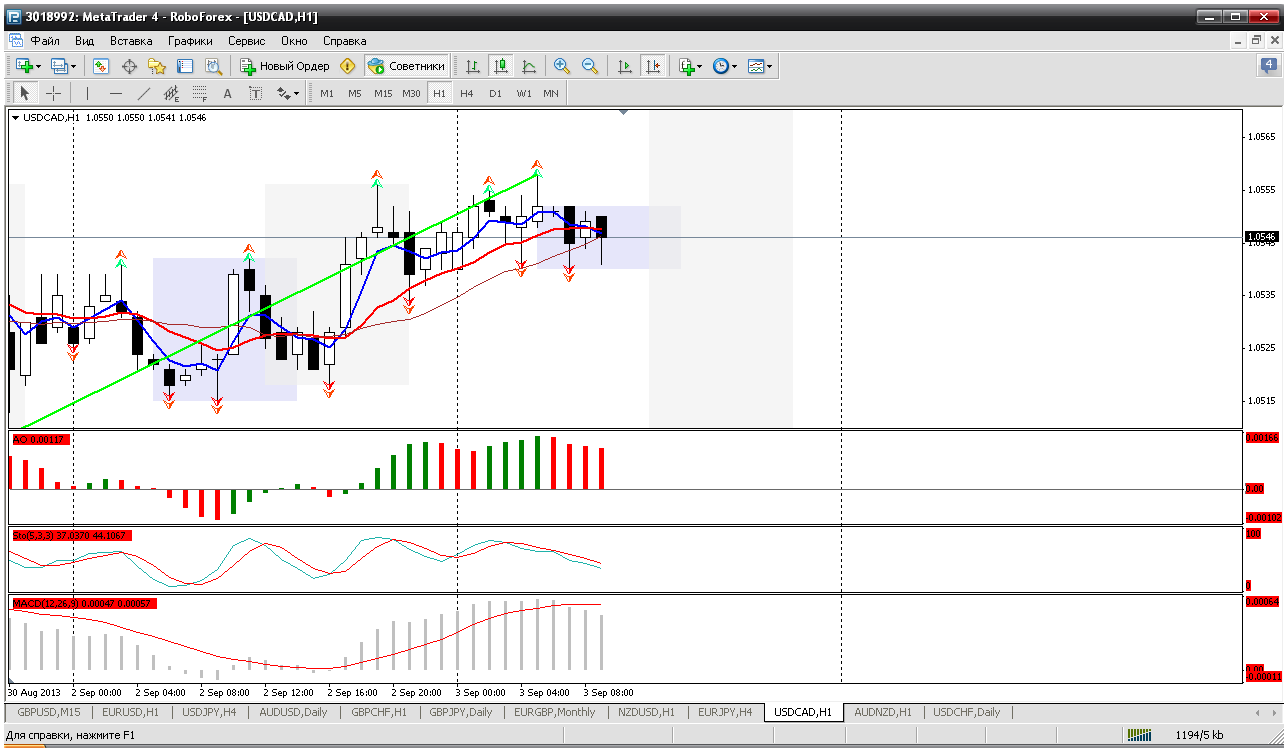Switch to USDCHF,Daily chart tab
1288x748 pixels.
point(966,712)
